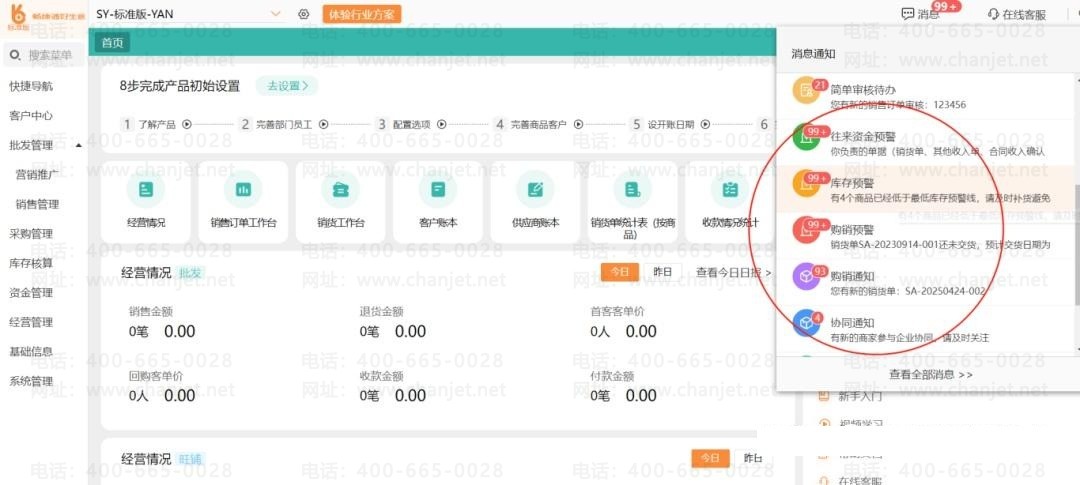Screen dimensions: 1080x485
Task: Click the 收款金额 metric label
Action: [x=381, y=376]
